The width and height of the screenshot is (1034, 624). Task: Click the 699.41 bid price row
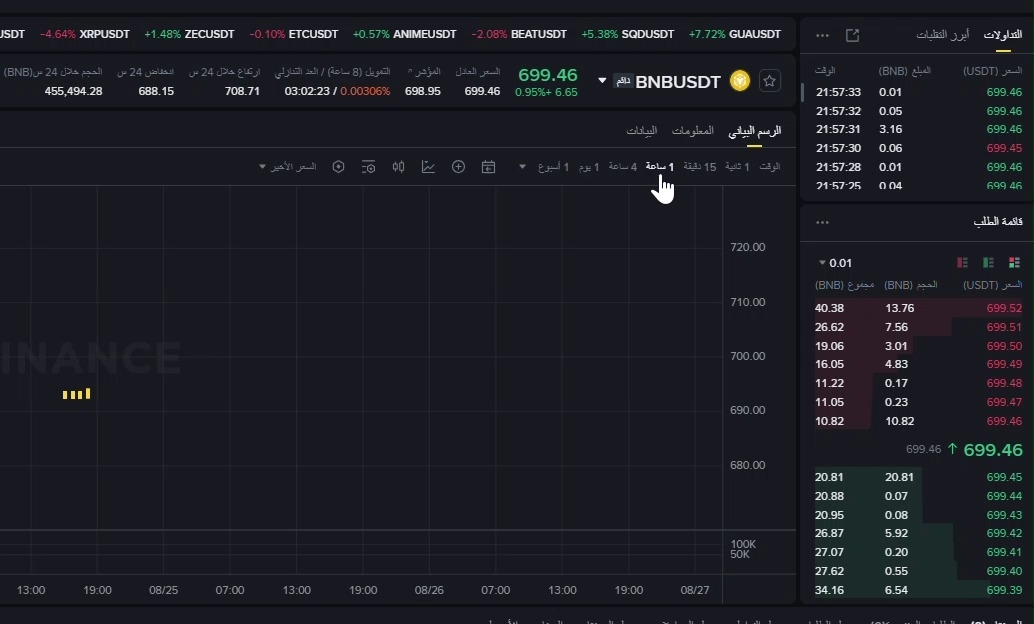[x=918, y=552]
